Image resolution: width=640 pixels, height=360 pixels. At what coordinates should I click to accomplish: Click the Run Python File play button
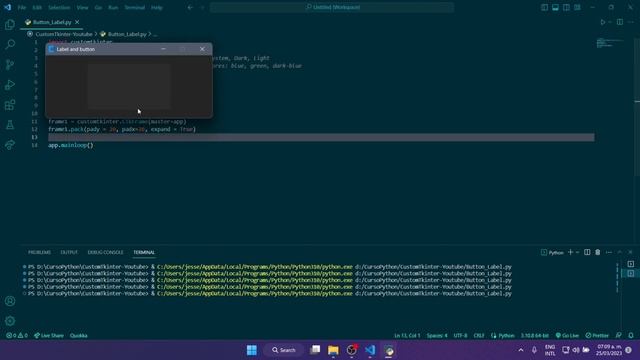click(x=602, y=22)
